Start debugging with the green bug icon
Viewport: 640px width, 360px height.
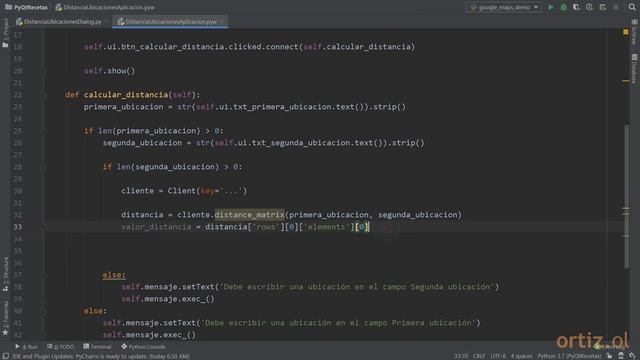[564, 7]
